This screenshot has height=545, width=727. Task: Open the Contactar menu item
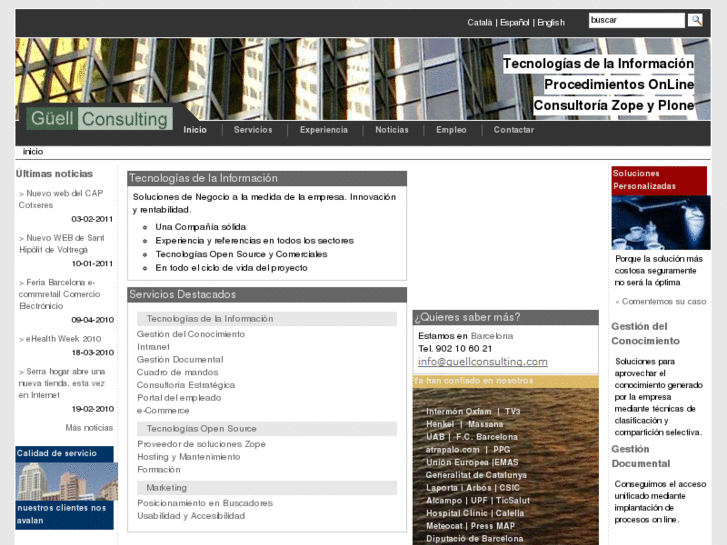pyautogui.click(x=514, y=130)
